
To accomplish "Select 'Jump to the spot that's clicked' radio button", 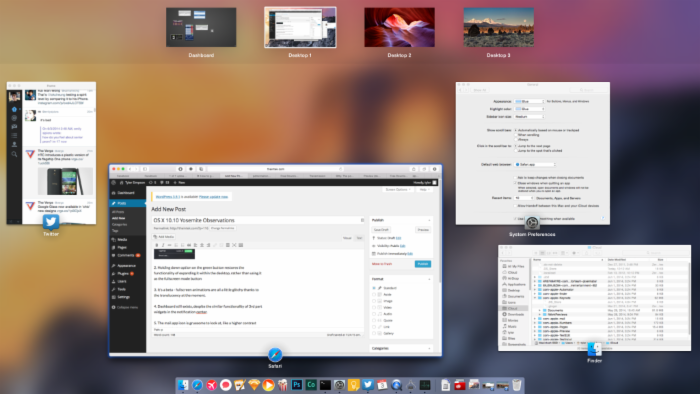I will [x=516, y=151].
